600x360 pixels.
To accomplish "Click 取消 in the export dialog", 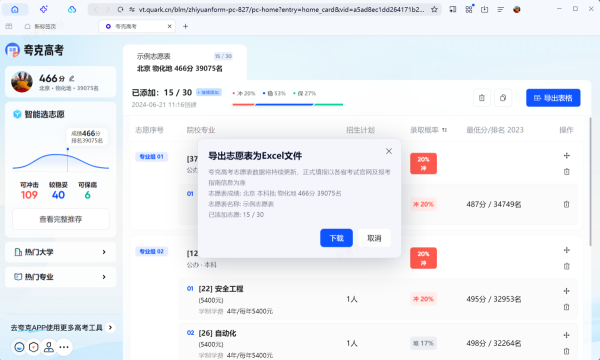I will click(x=374, y=238).
